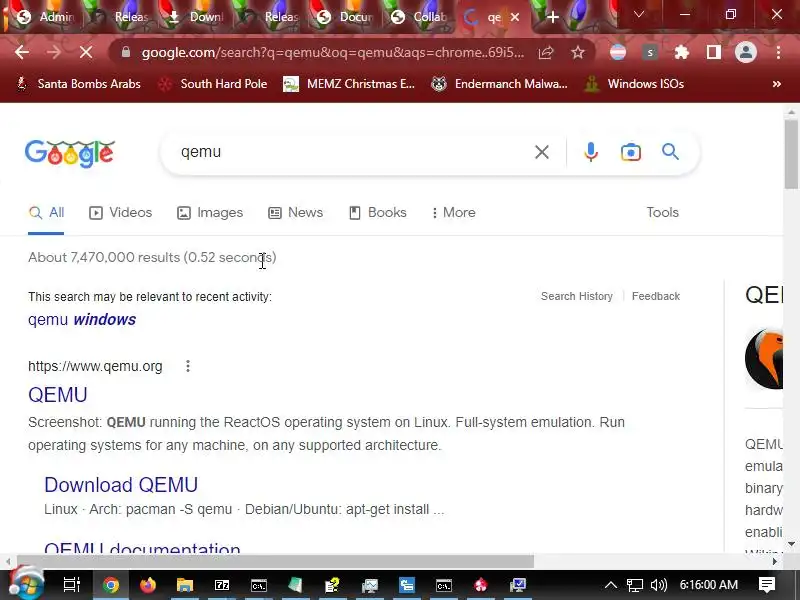Click the Feedback link
800x600 pixels.
pyautogui.click(x=656, y=296)
